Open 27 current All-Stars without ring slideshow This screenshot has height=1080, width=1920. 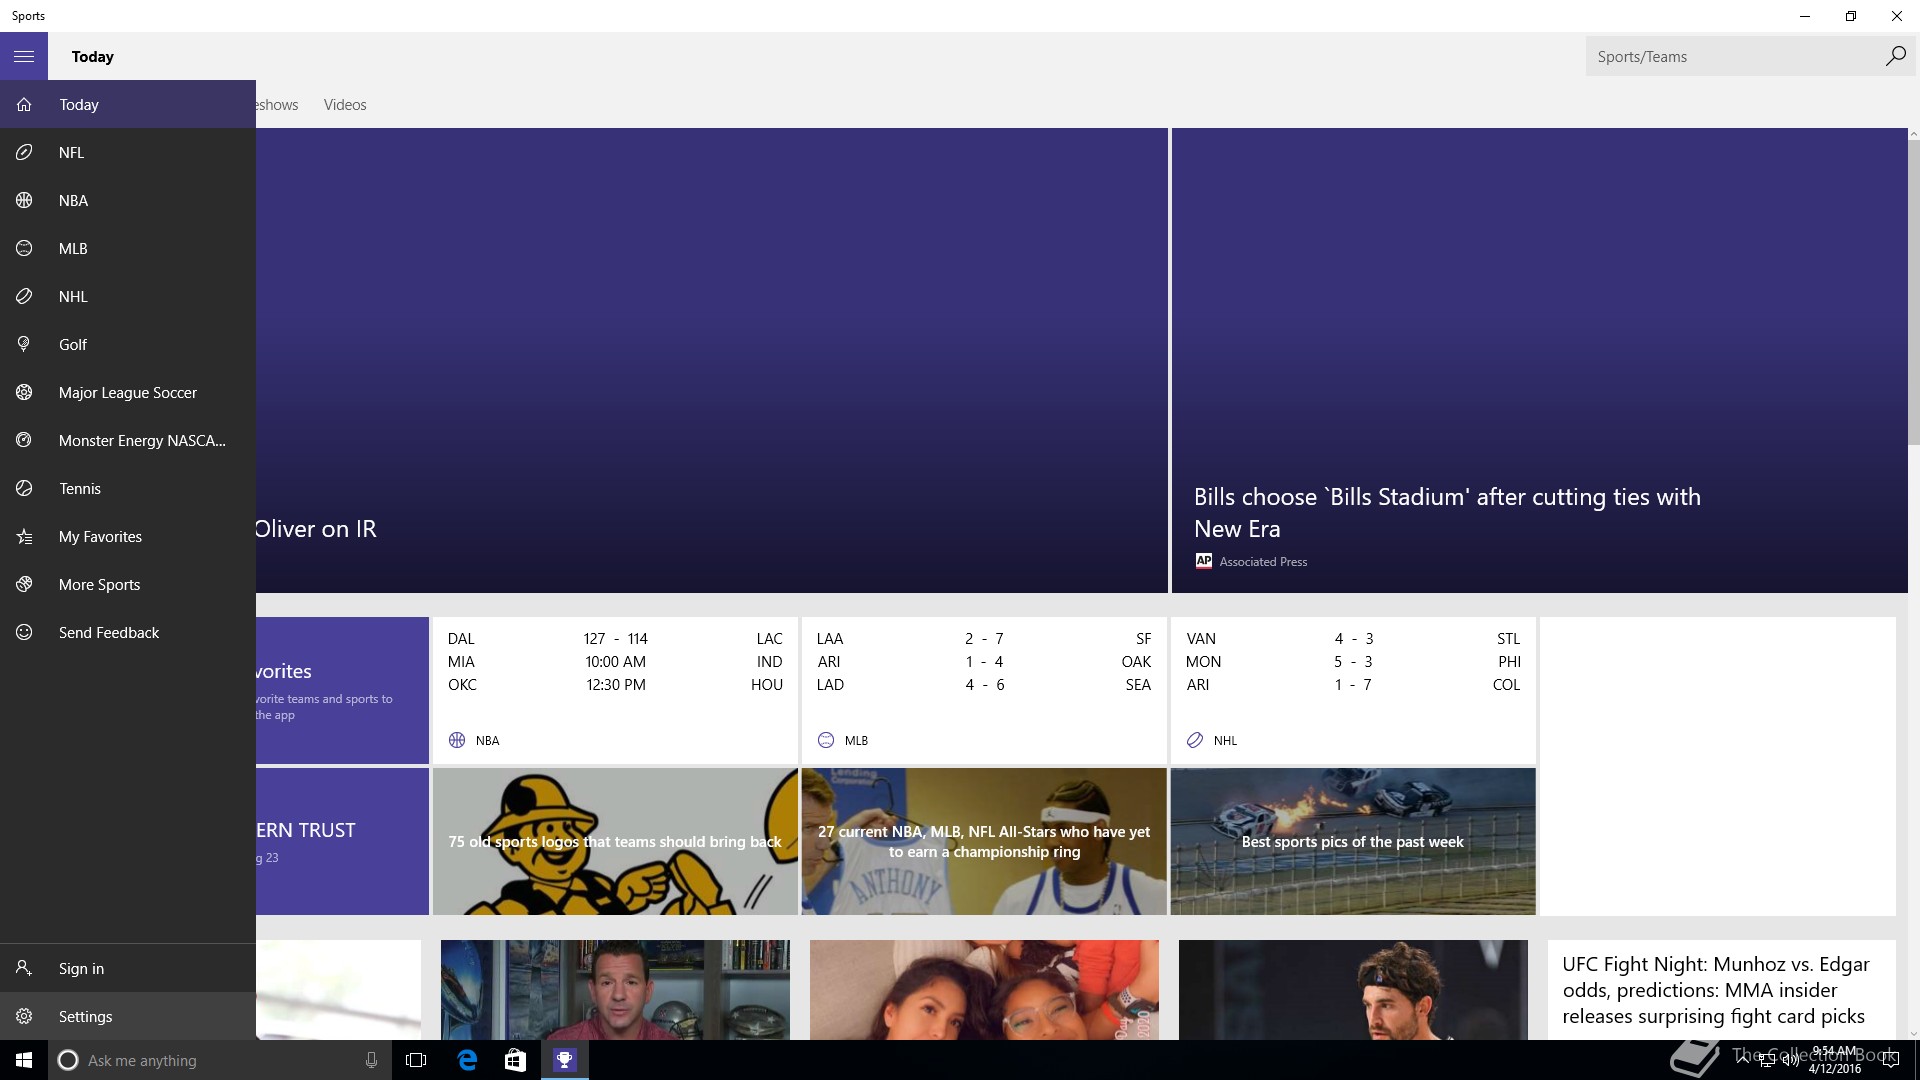point(984,841)
